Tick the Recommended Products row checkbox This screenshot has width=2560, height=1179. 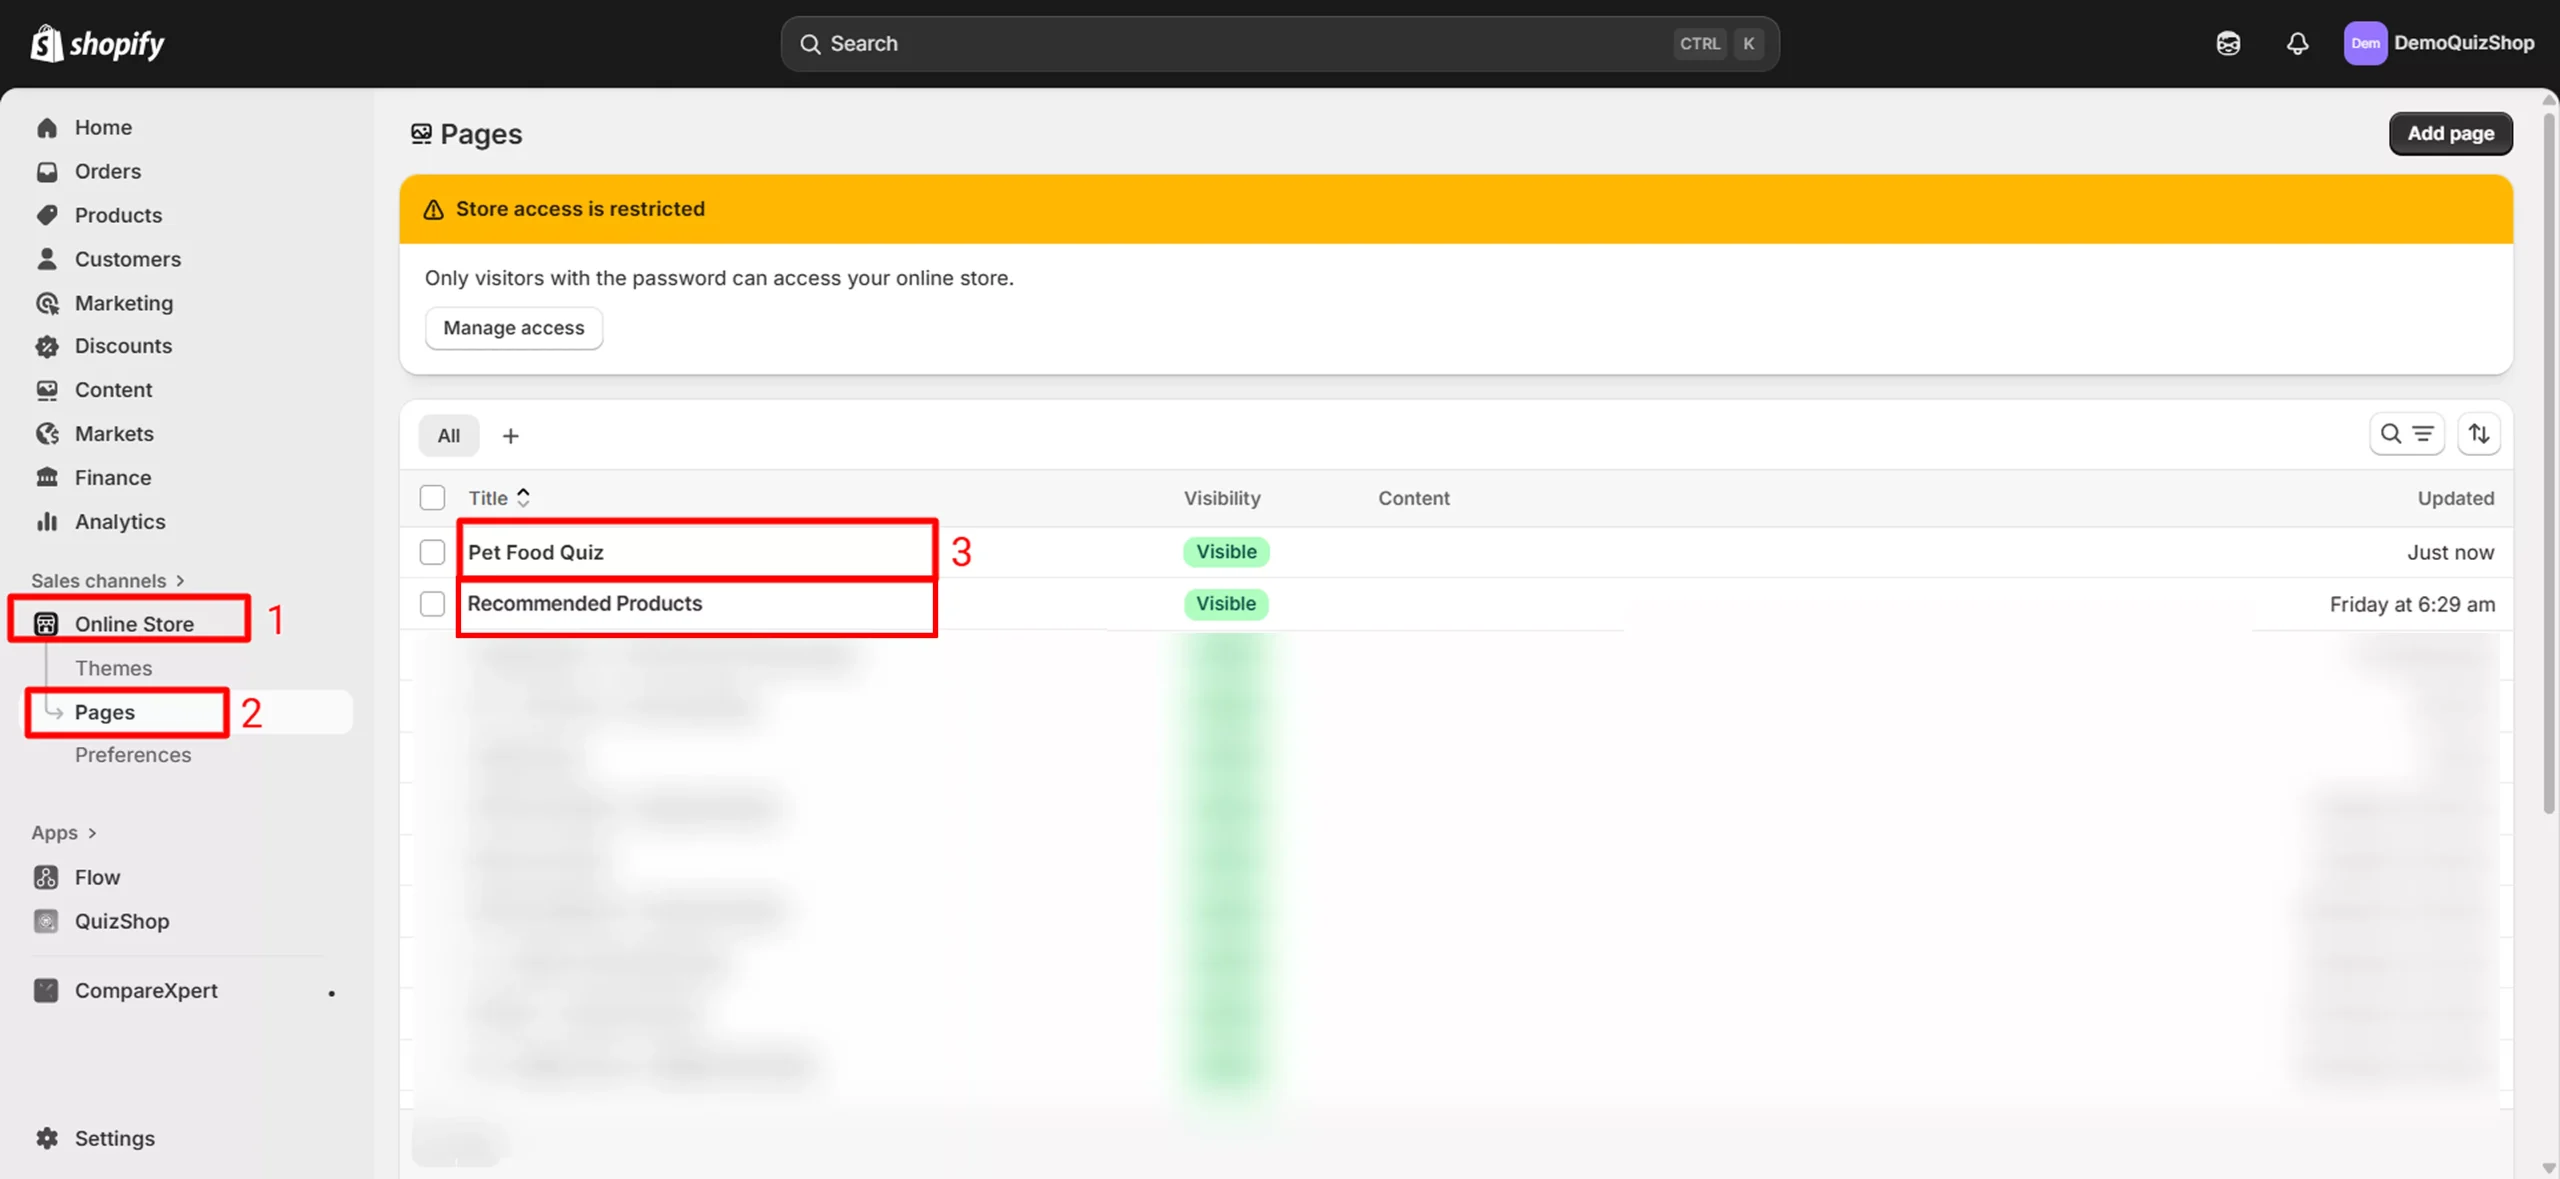click(432, 604)
